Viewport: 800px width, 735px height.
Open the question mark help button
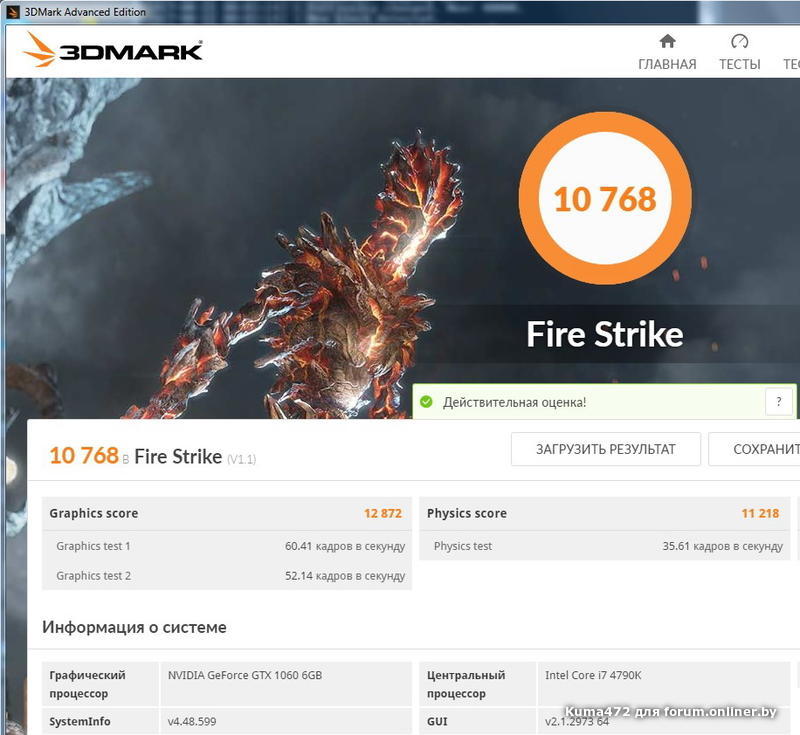tap(779, 401)
